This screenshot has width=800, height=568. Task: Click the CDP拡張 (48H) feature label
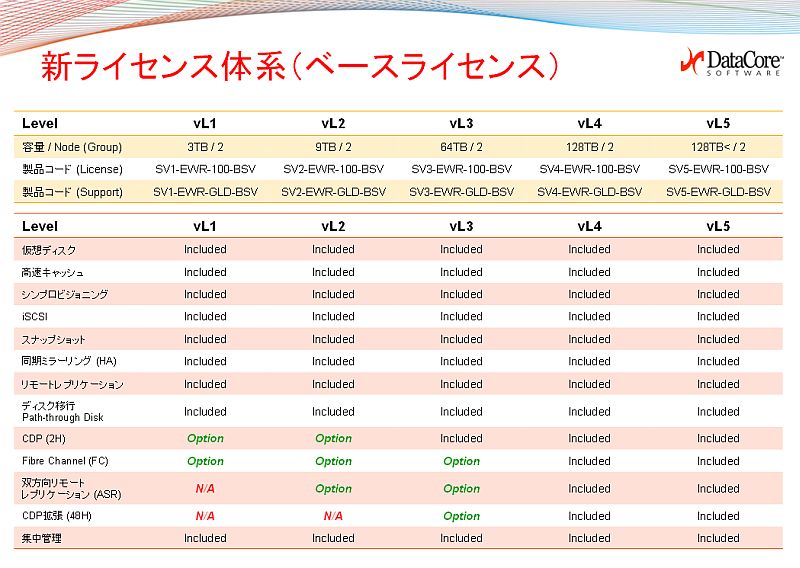tap(57, 516)
